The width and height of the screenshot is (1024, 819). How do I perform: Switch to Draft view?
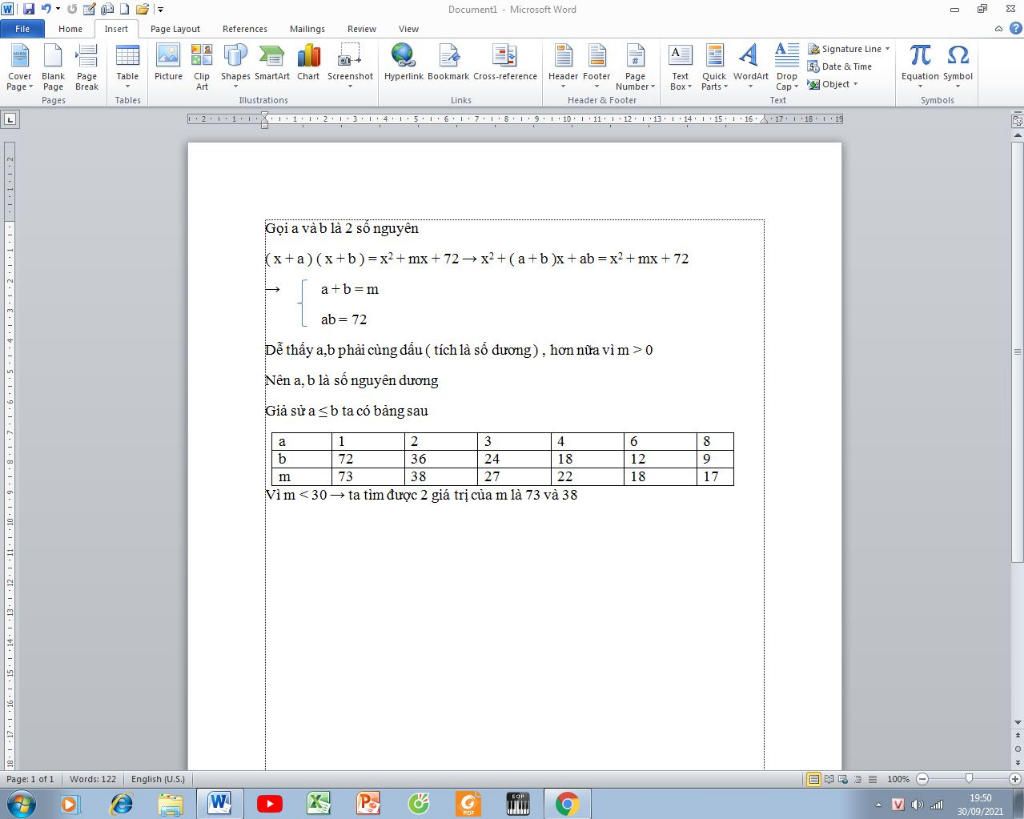pos(872,779)
